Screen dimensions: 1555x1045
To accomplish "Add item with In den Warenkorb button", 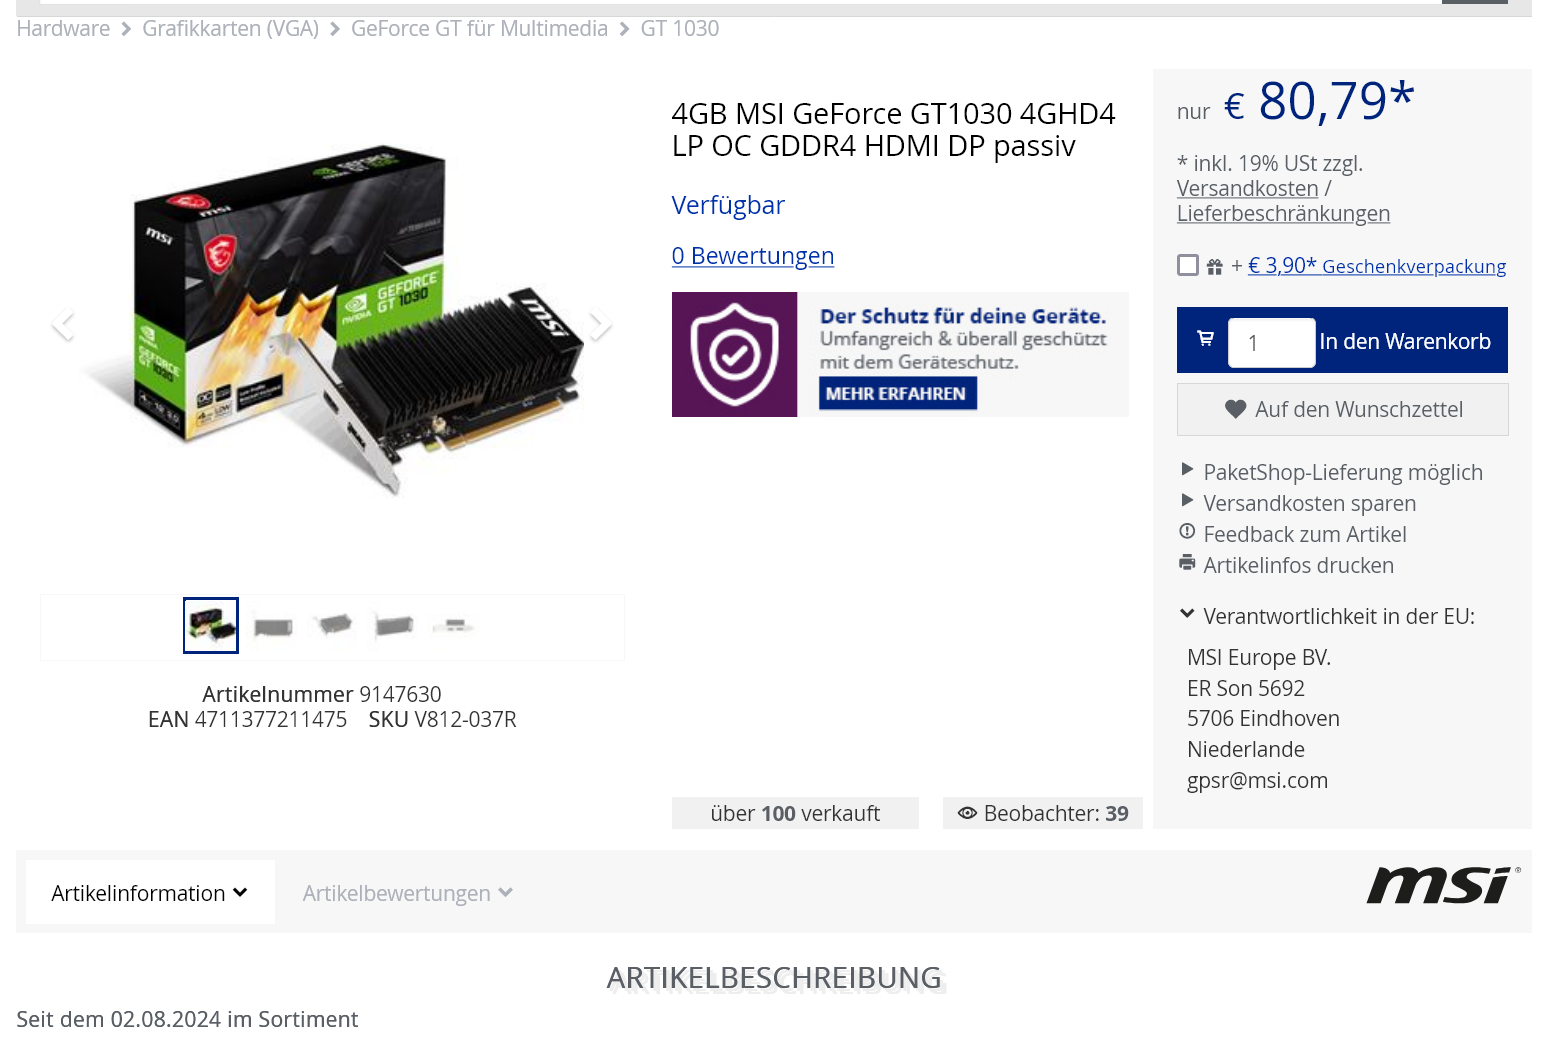I will coord(1405,341).
